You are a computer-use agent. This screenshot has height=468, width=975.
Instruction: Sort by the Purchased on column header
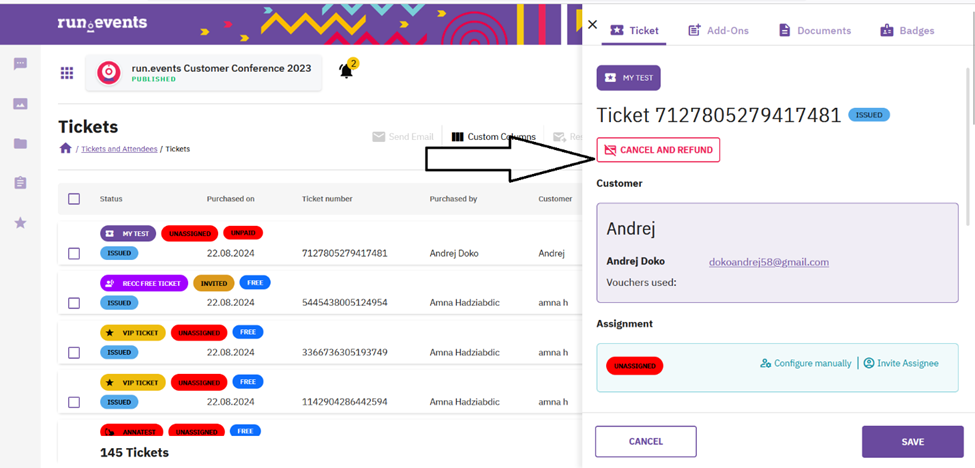231,199
